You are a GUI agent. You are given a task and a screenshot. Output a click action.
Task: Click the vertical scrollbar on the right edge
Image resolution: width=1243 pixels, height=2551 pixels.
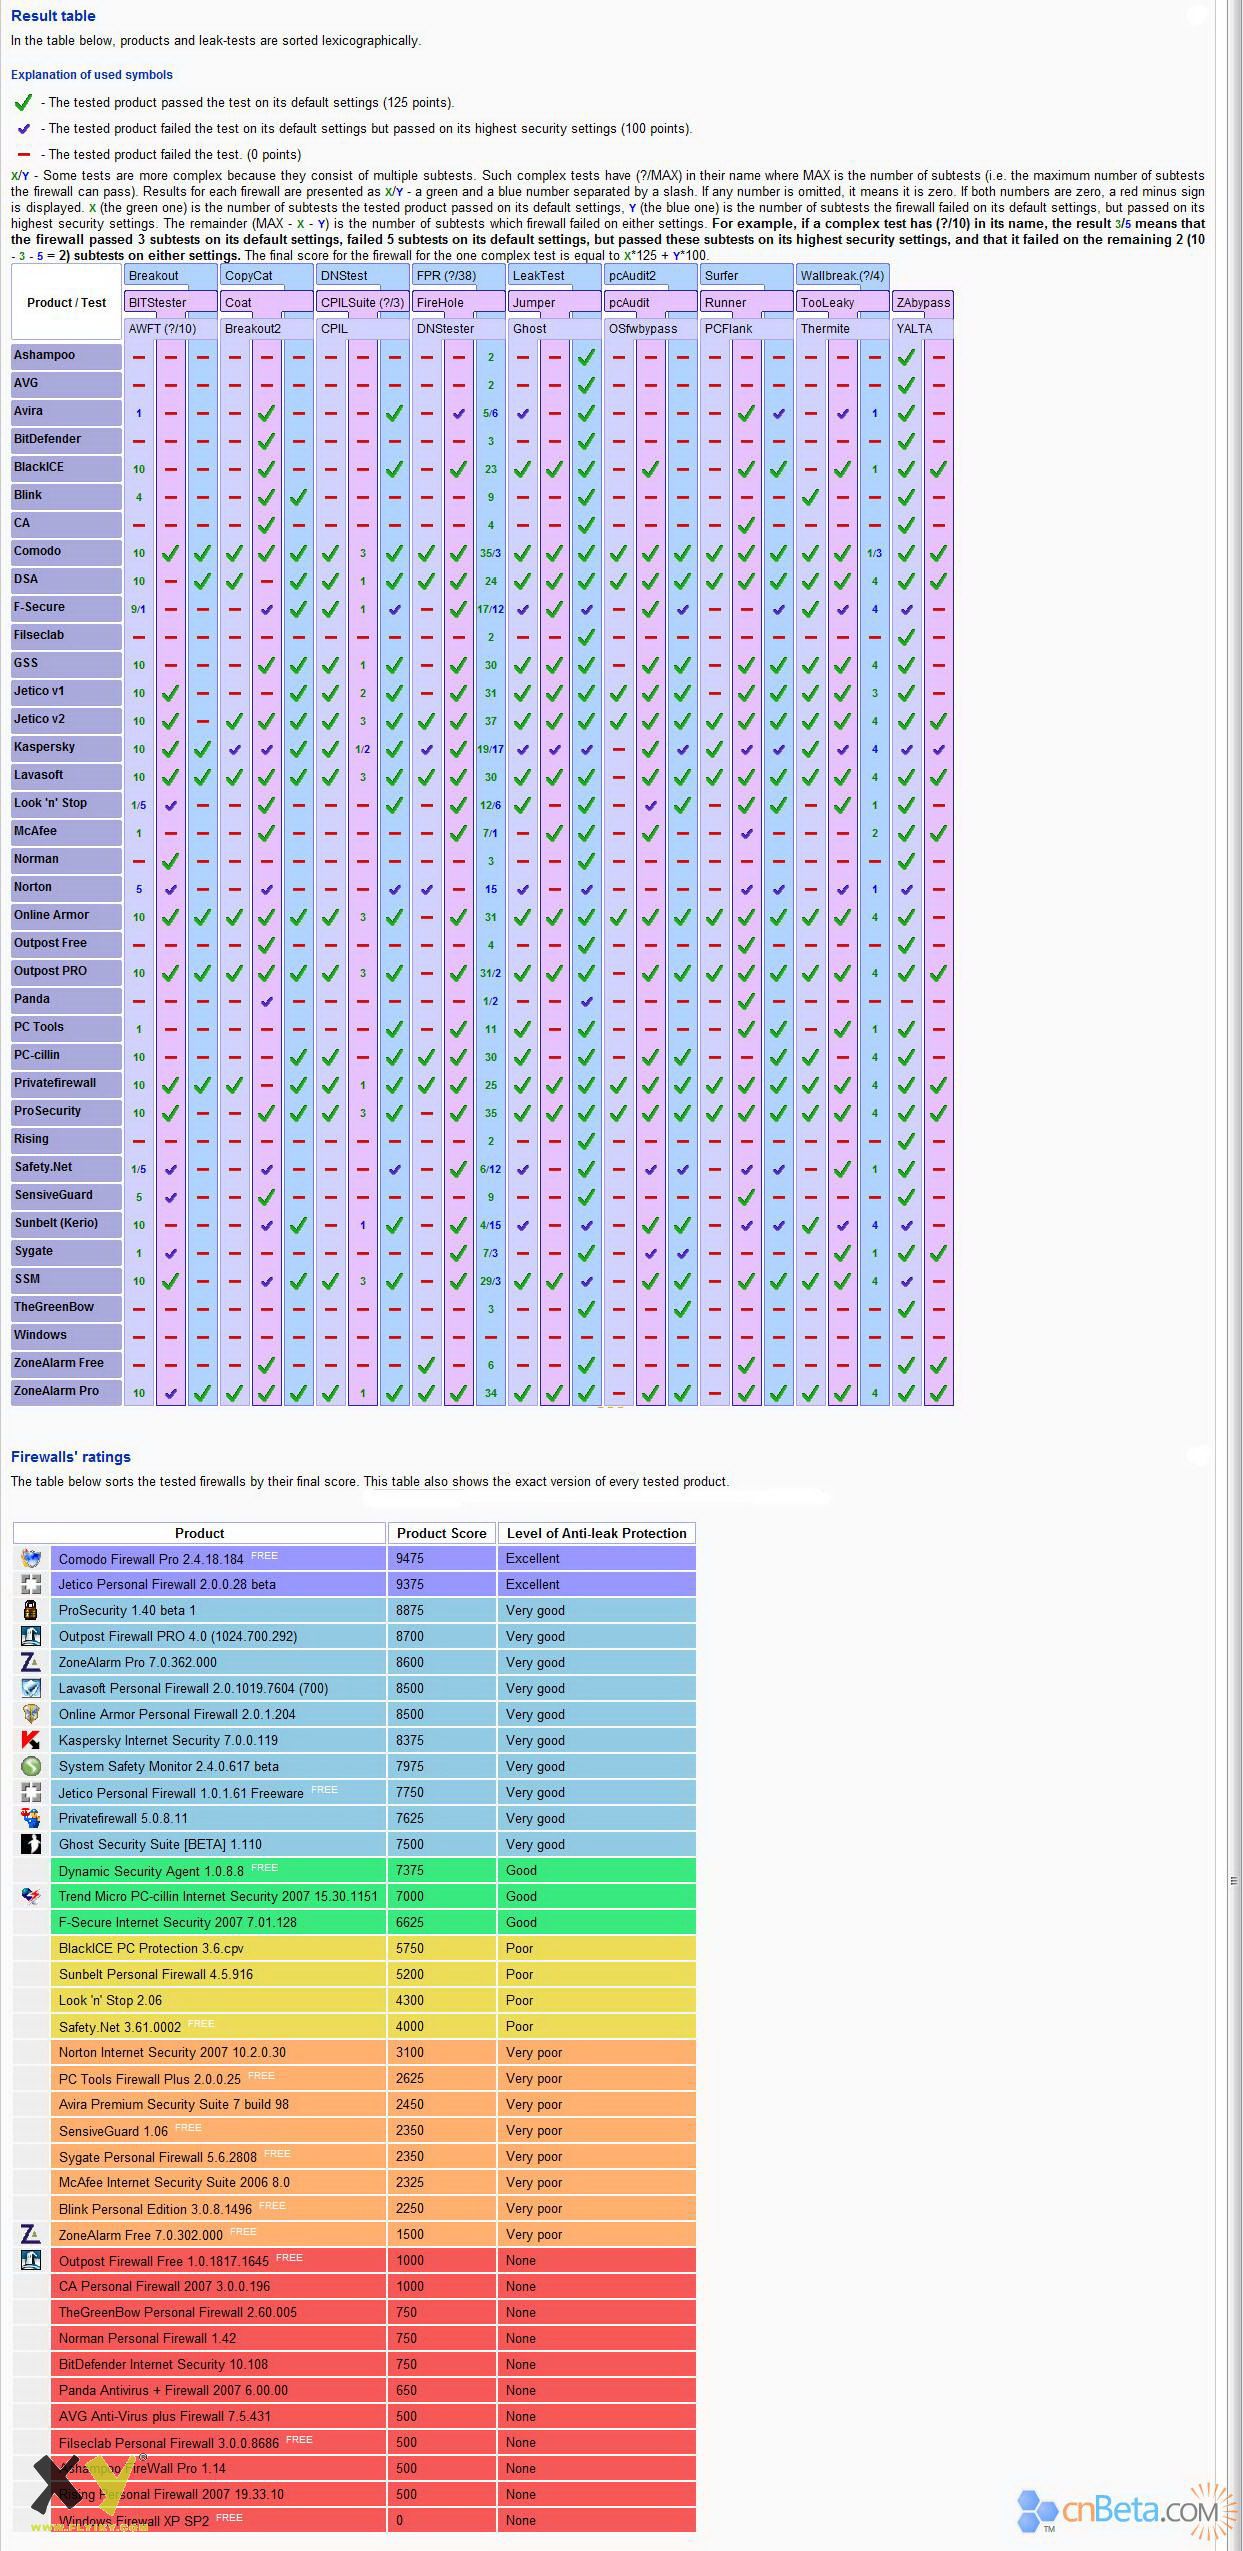coord(1233,1275)
